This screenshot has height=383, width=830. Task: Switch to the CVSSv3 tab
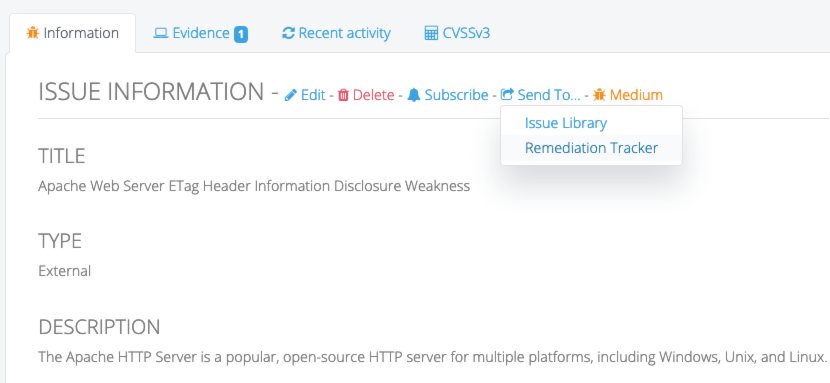(x=457, y=33)
